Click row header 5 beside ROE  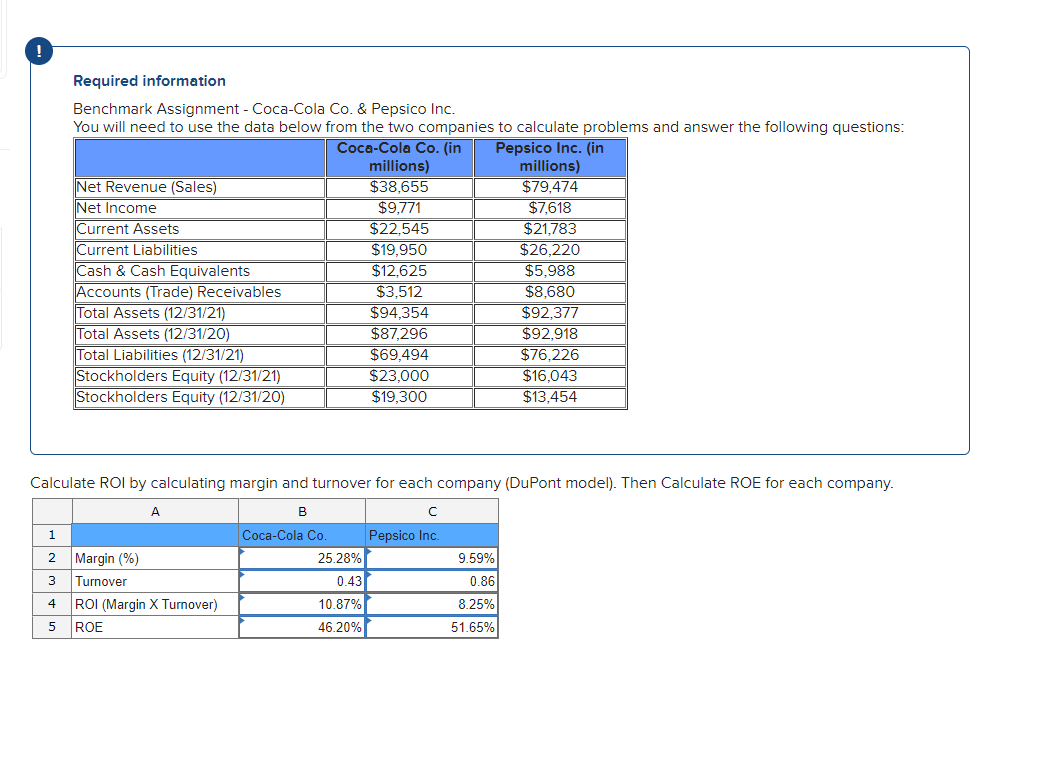click(x=51, y=627)
